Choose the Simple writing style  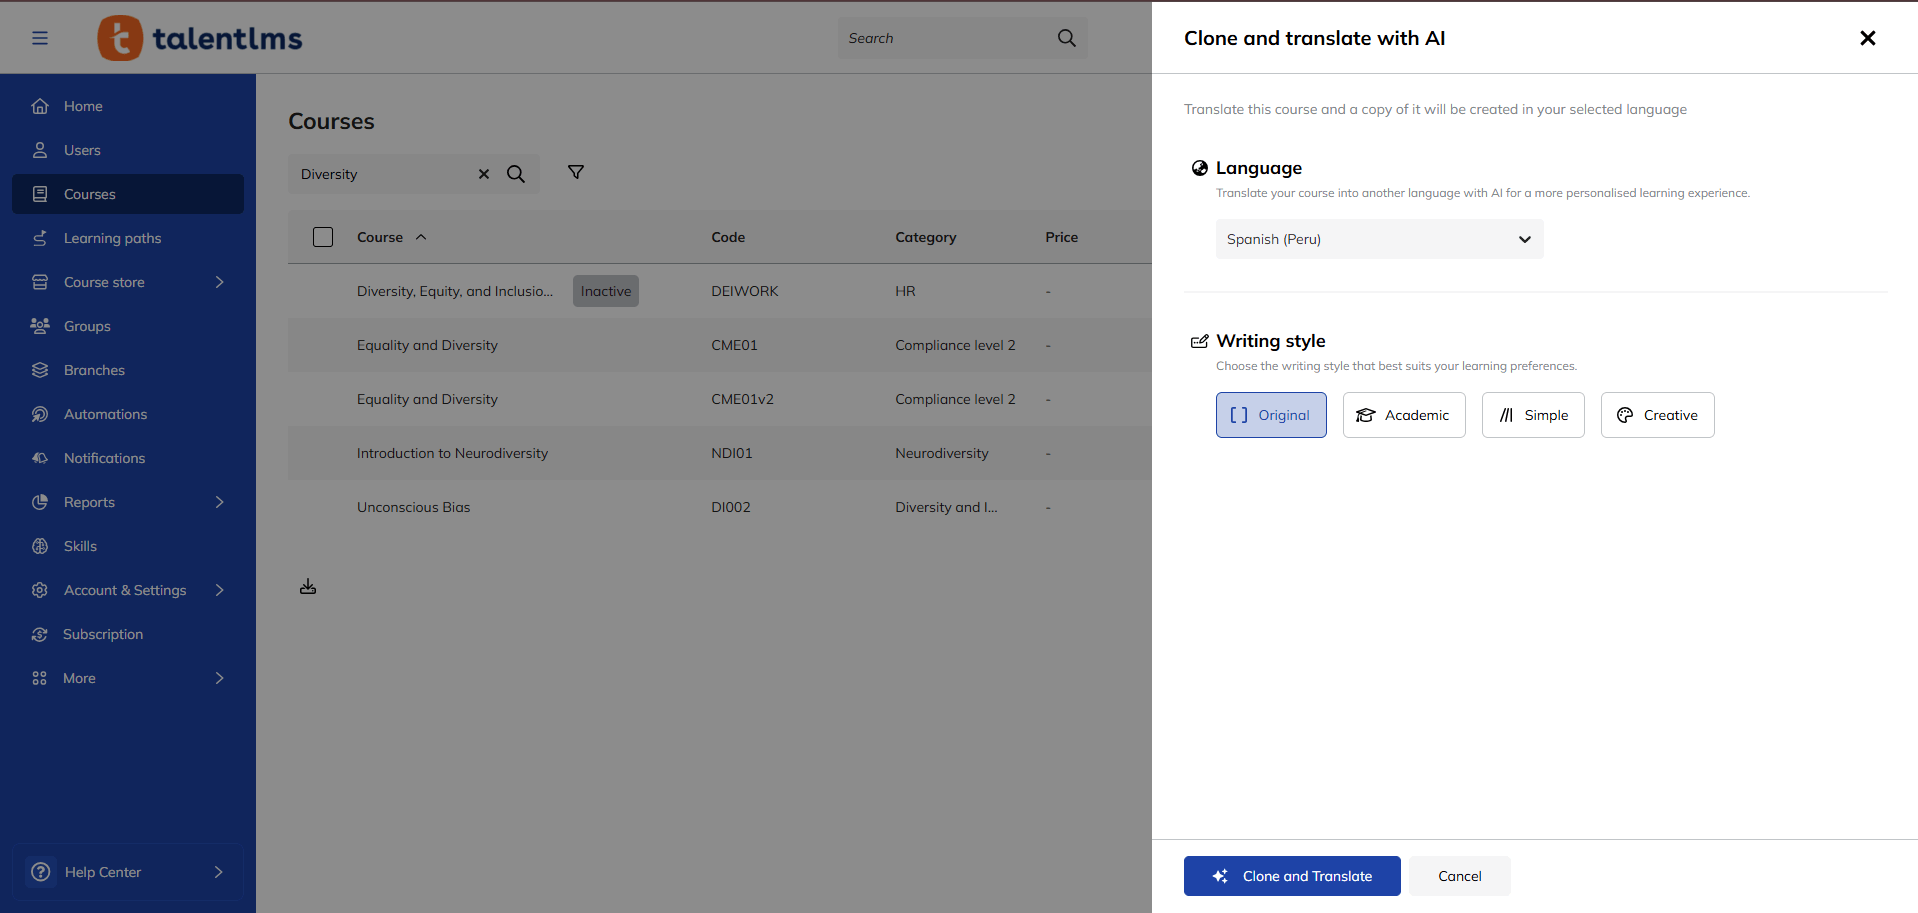pyautogui.click(x=1532, y=415)
